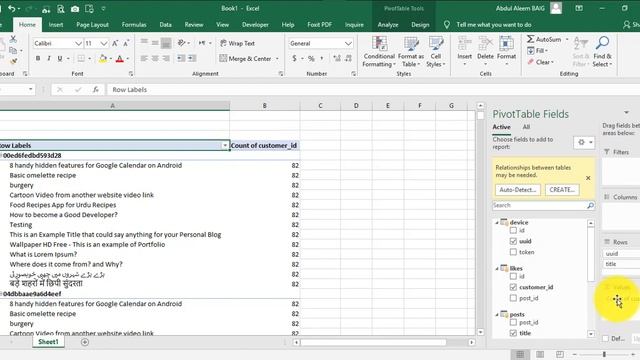Switch to Page Layout view in status bar
The width and height of the screenshot is (640, 360).
click(540, 354)
